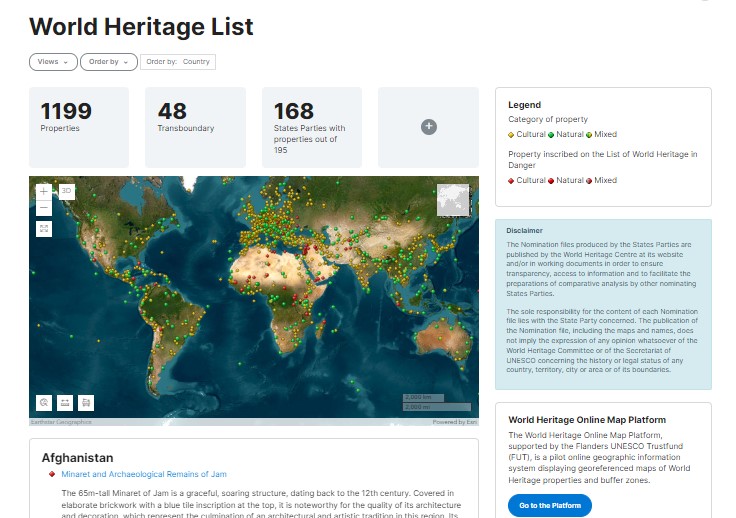736x518 pixels.
Task: Open the map fullscreen mode
Action: pos(43,229)
